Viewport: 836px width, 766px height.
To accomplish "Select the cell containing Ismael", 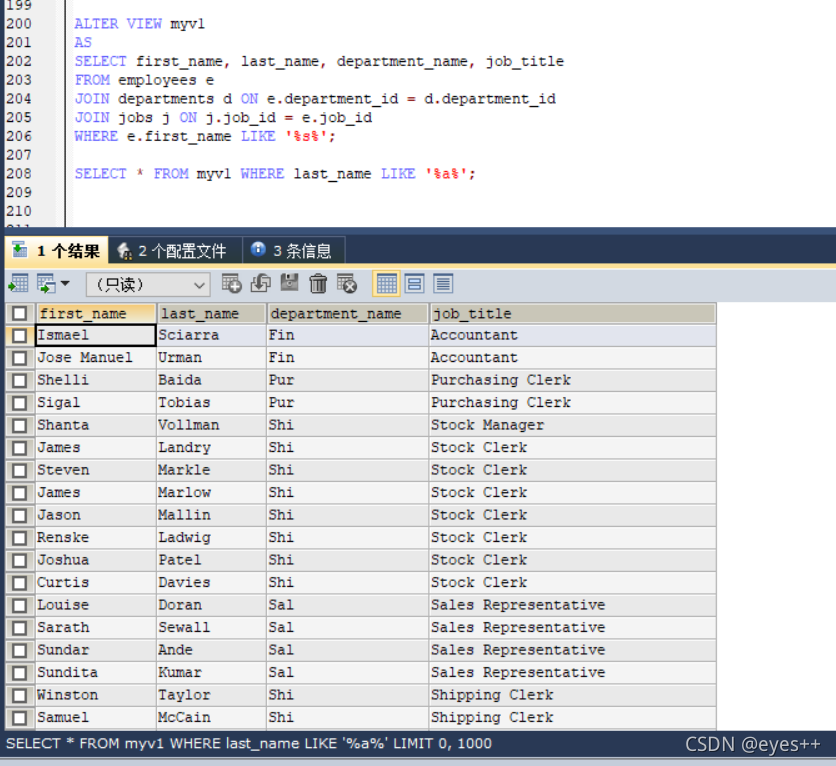I will coord(95,335).
